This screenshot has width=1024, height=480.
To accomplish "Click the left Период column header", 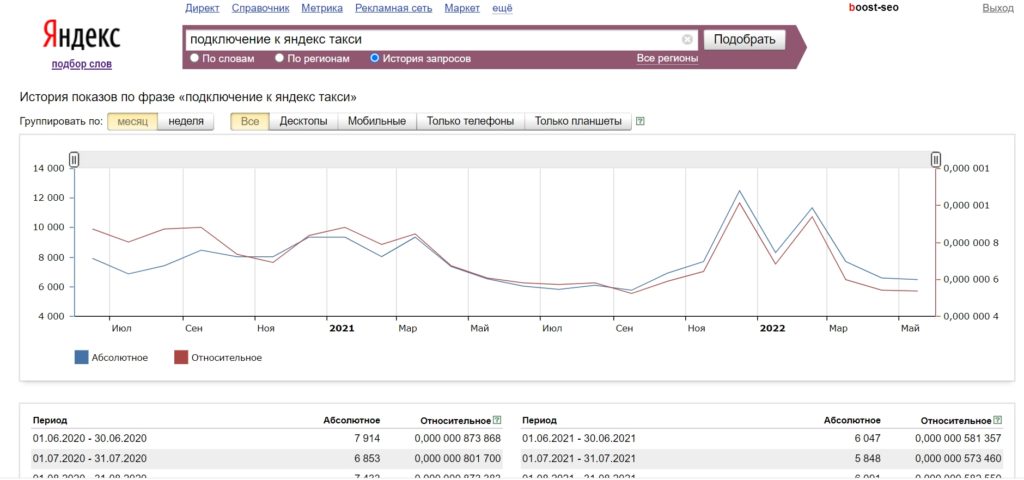I will coord(50,421).
